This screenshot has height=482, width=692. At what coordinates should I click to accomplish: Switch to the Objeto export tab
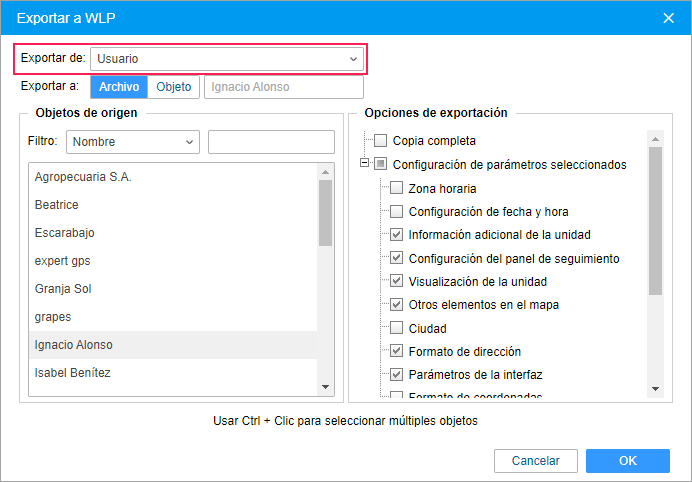174,87
